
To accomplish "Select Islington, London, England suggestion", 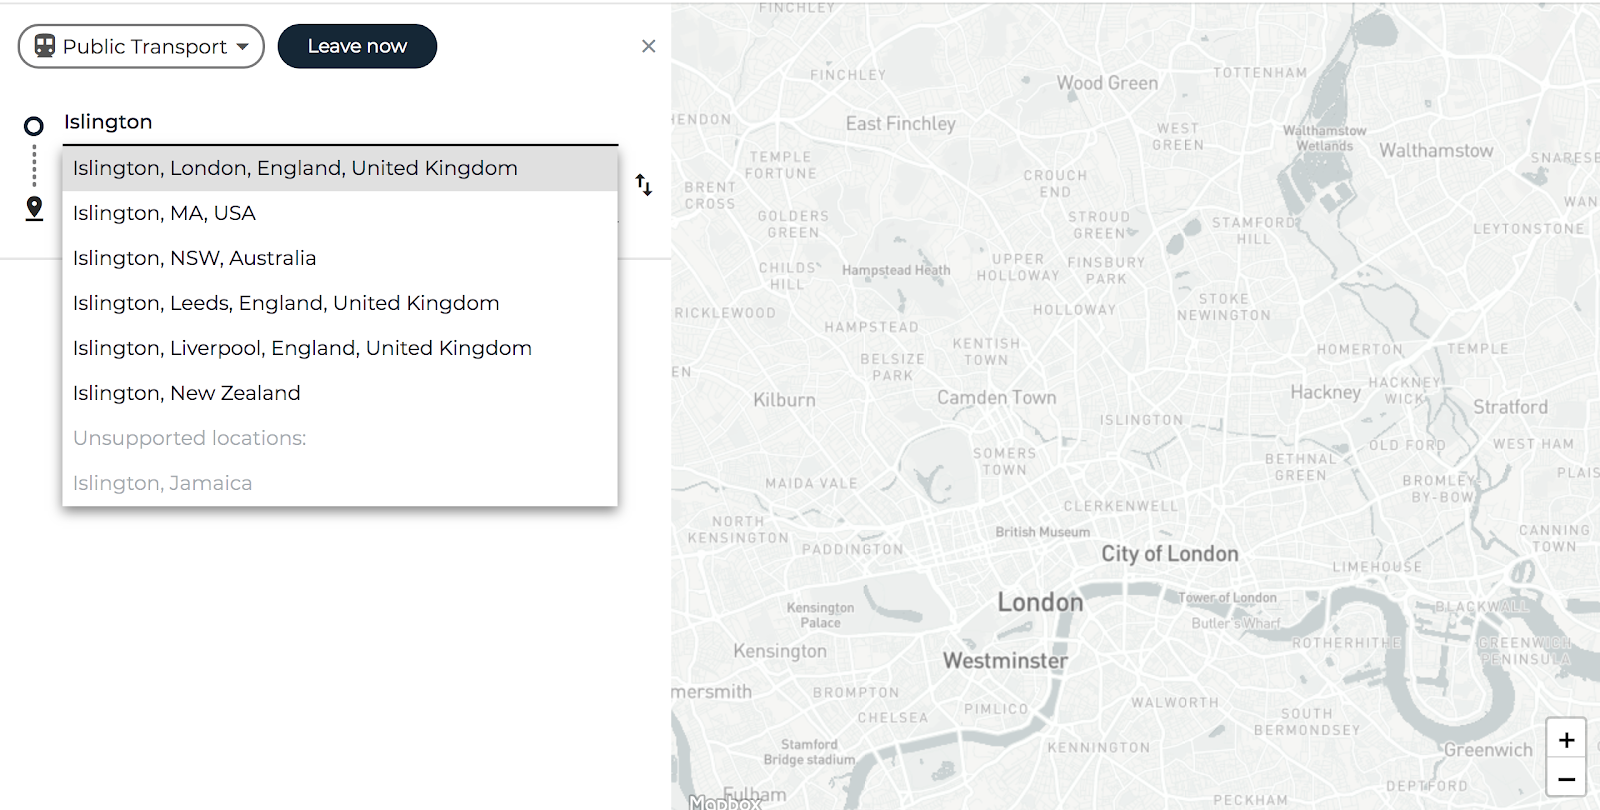I will 295,168.
